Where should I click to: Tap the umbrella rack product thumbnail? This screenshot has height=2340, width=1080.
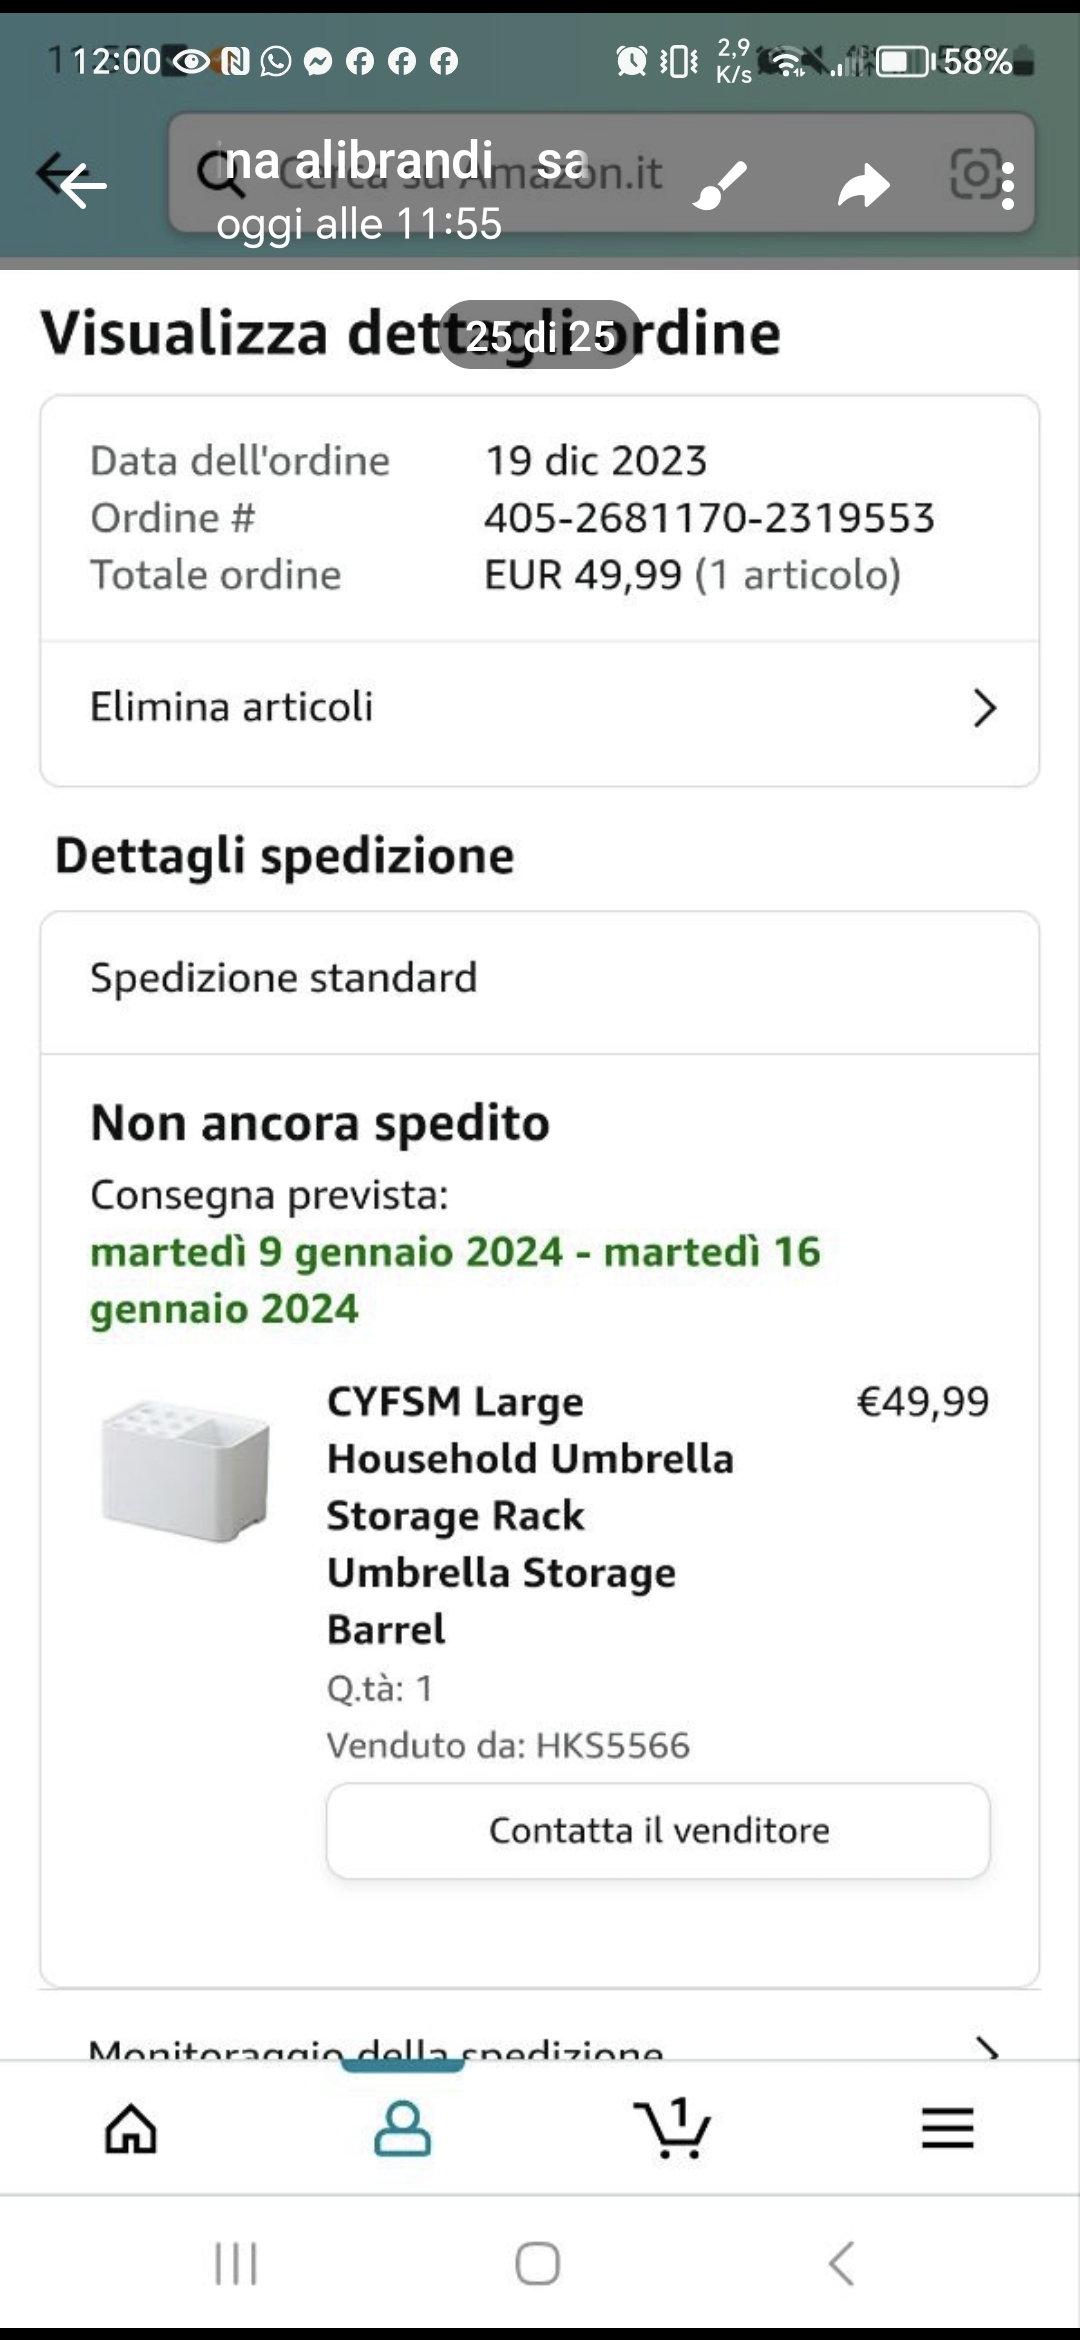click(186, 1468)
